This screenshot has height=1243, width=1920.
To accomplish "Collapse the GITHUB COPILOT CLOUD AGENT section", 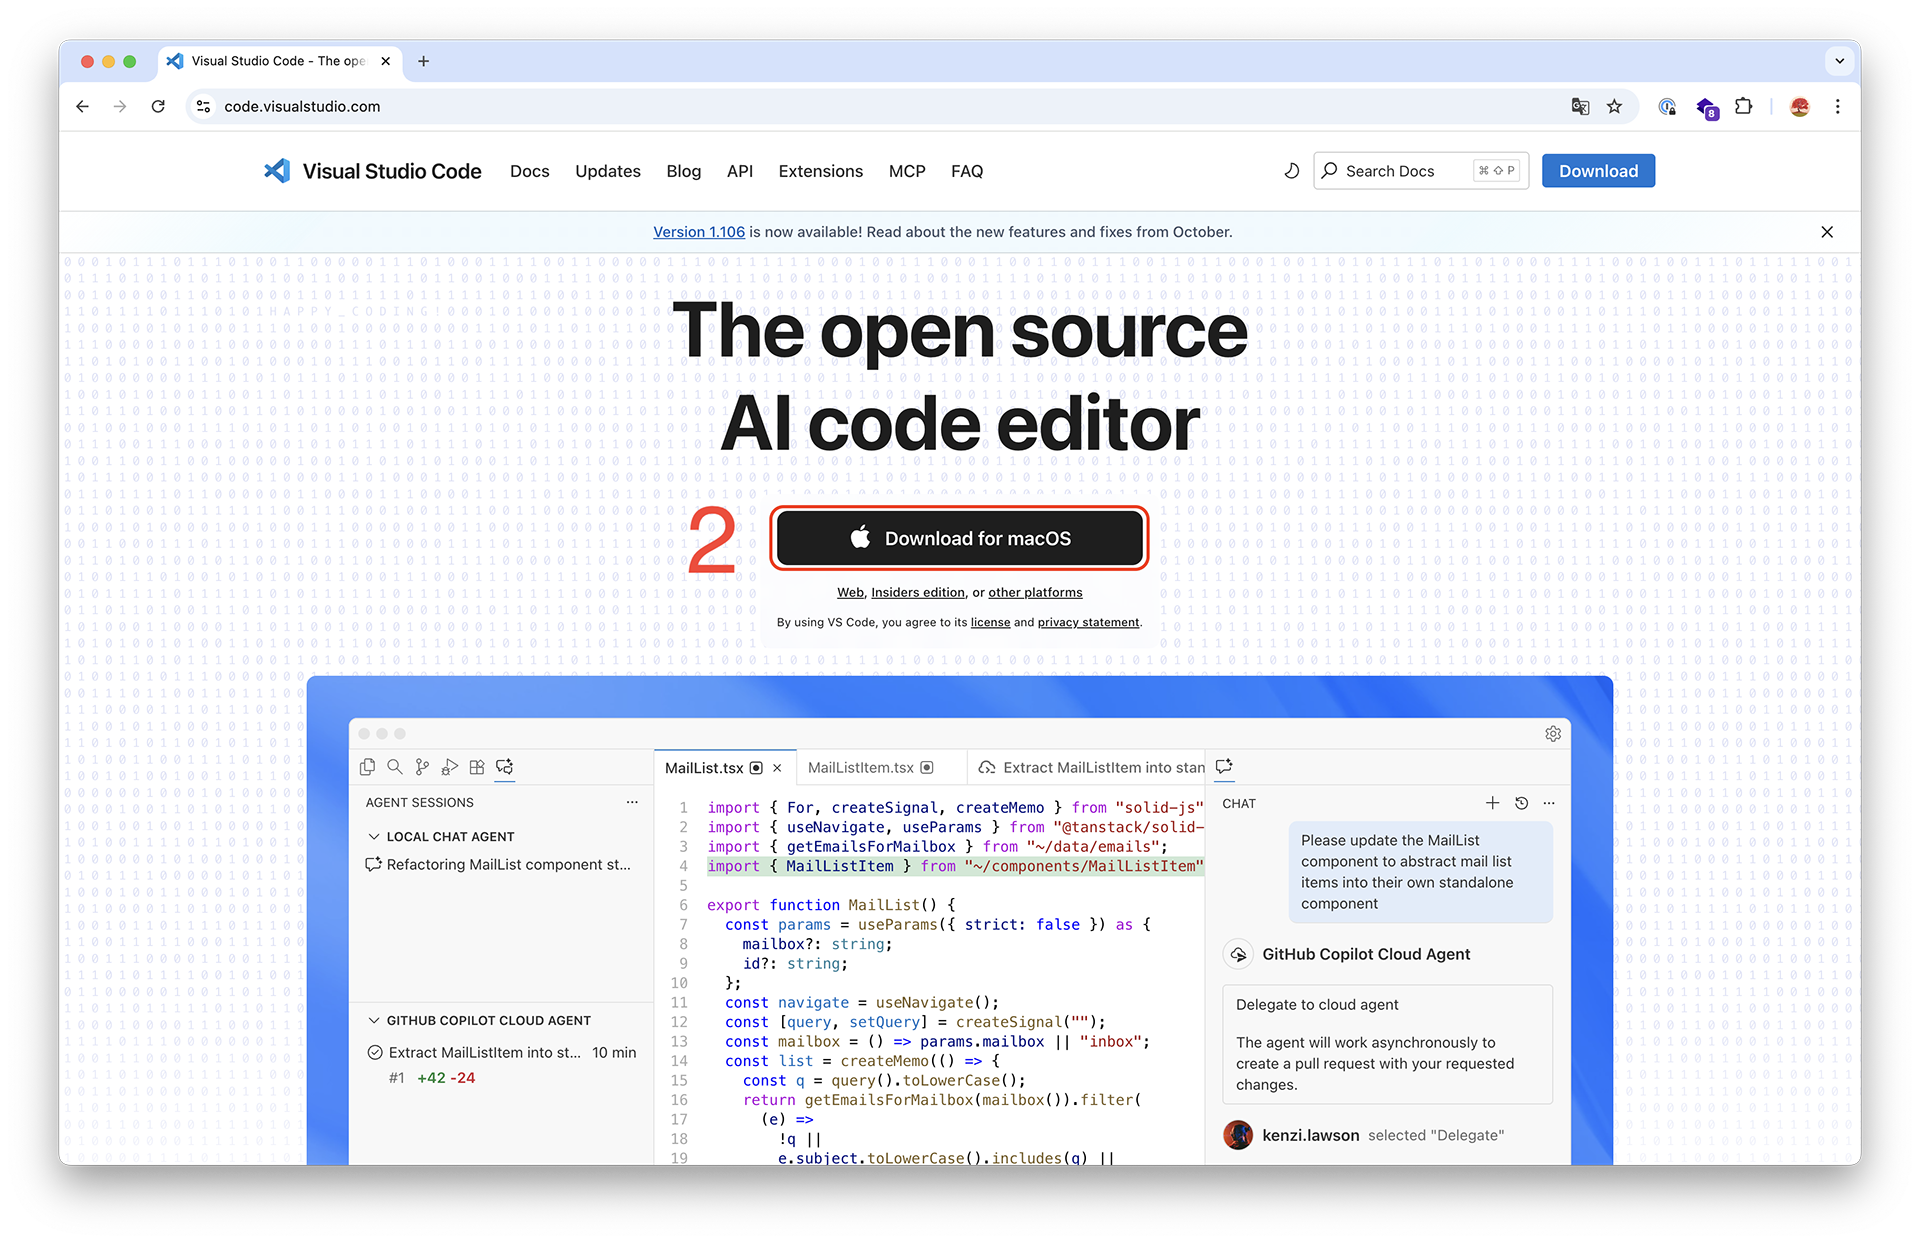I will [x=373, y=1020].
